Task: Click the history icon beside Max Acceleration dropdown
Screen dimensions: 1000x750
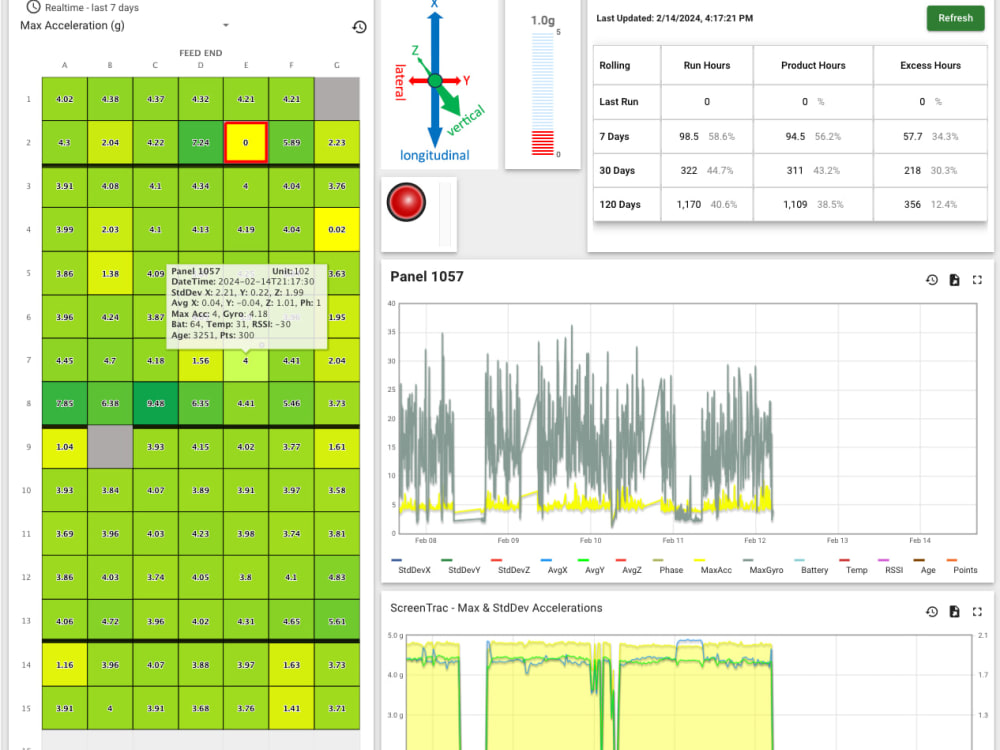Action: pyautogui.click(x=360, y=27)
